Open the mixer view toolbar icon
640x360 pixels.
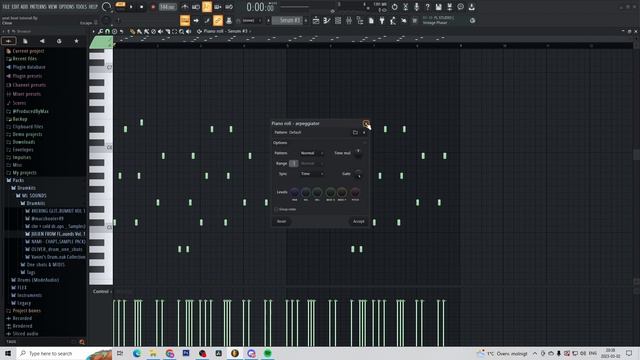coord(349,20)
